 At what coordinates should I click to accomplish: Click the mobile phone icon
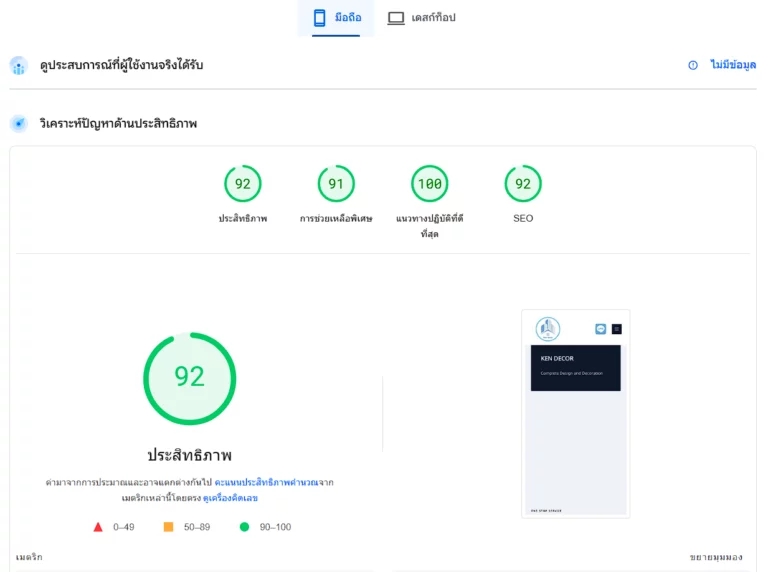tap(319, 18)
